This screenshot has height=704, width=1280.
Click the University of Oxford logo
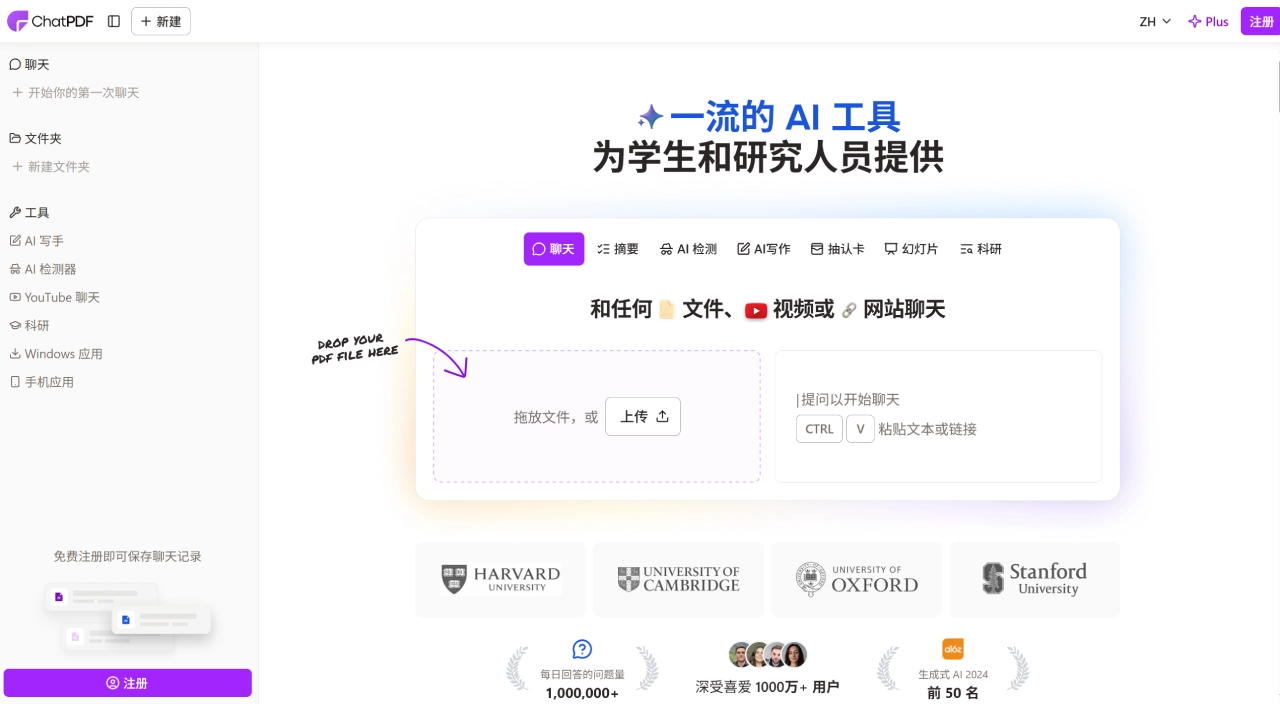(x=857, y=580)
